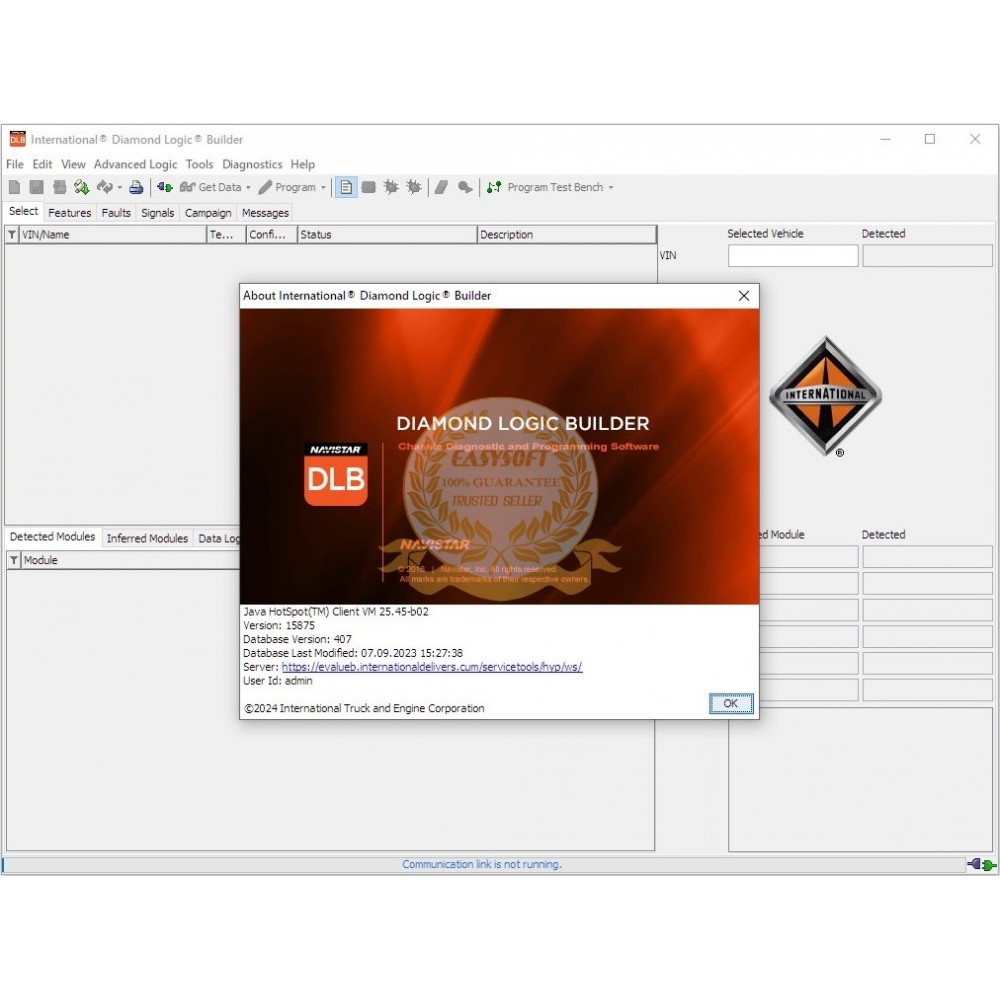Click the Get Data binoculars button
1000x1000 pixels.
[x=210, y=187]
